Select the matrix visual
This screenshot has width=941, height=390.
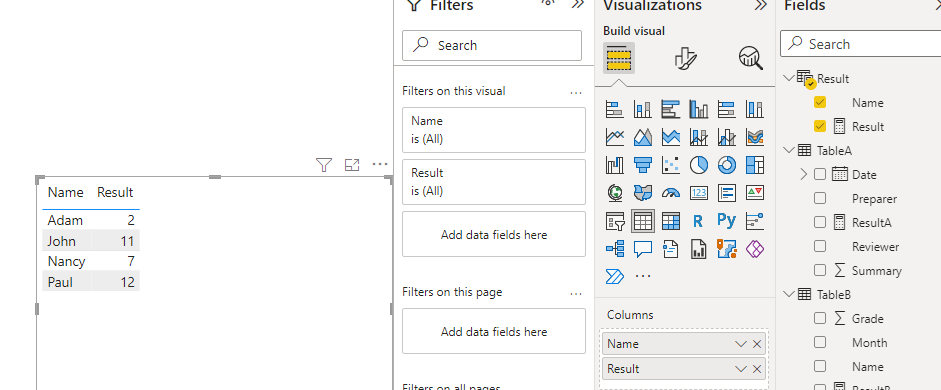point(670,221)
